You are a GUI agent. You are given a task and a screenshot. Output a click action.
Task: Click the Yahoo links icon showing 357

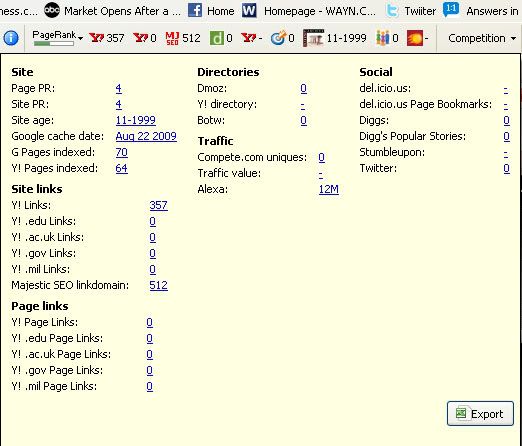tap(96, 38)
